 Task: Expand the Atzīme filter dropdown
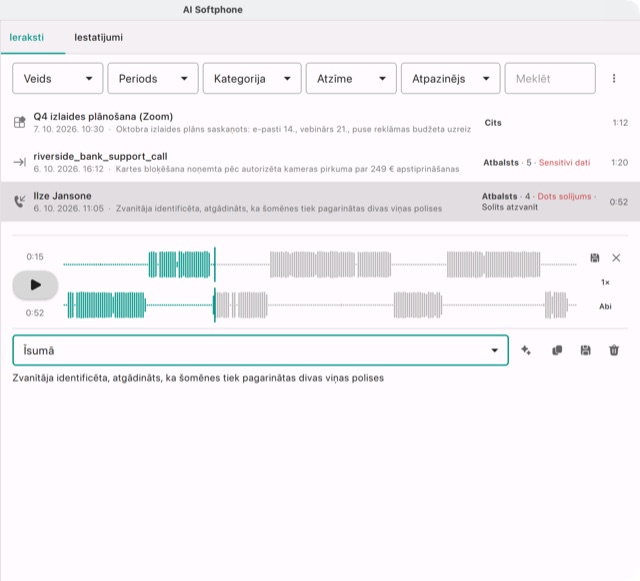(x=351, y=78)
